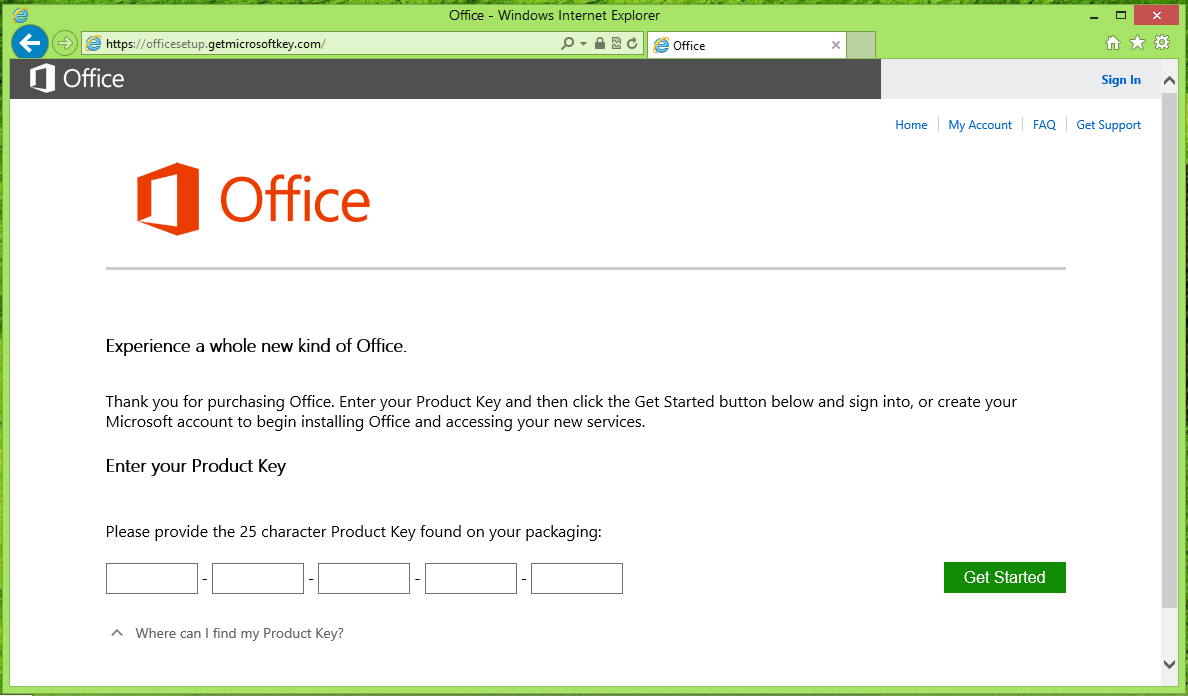Viewport: 1188px width, 696px height.
Task: Click the 'Thank you for purchasing Office' paragraph
Action: point(561,411)
